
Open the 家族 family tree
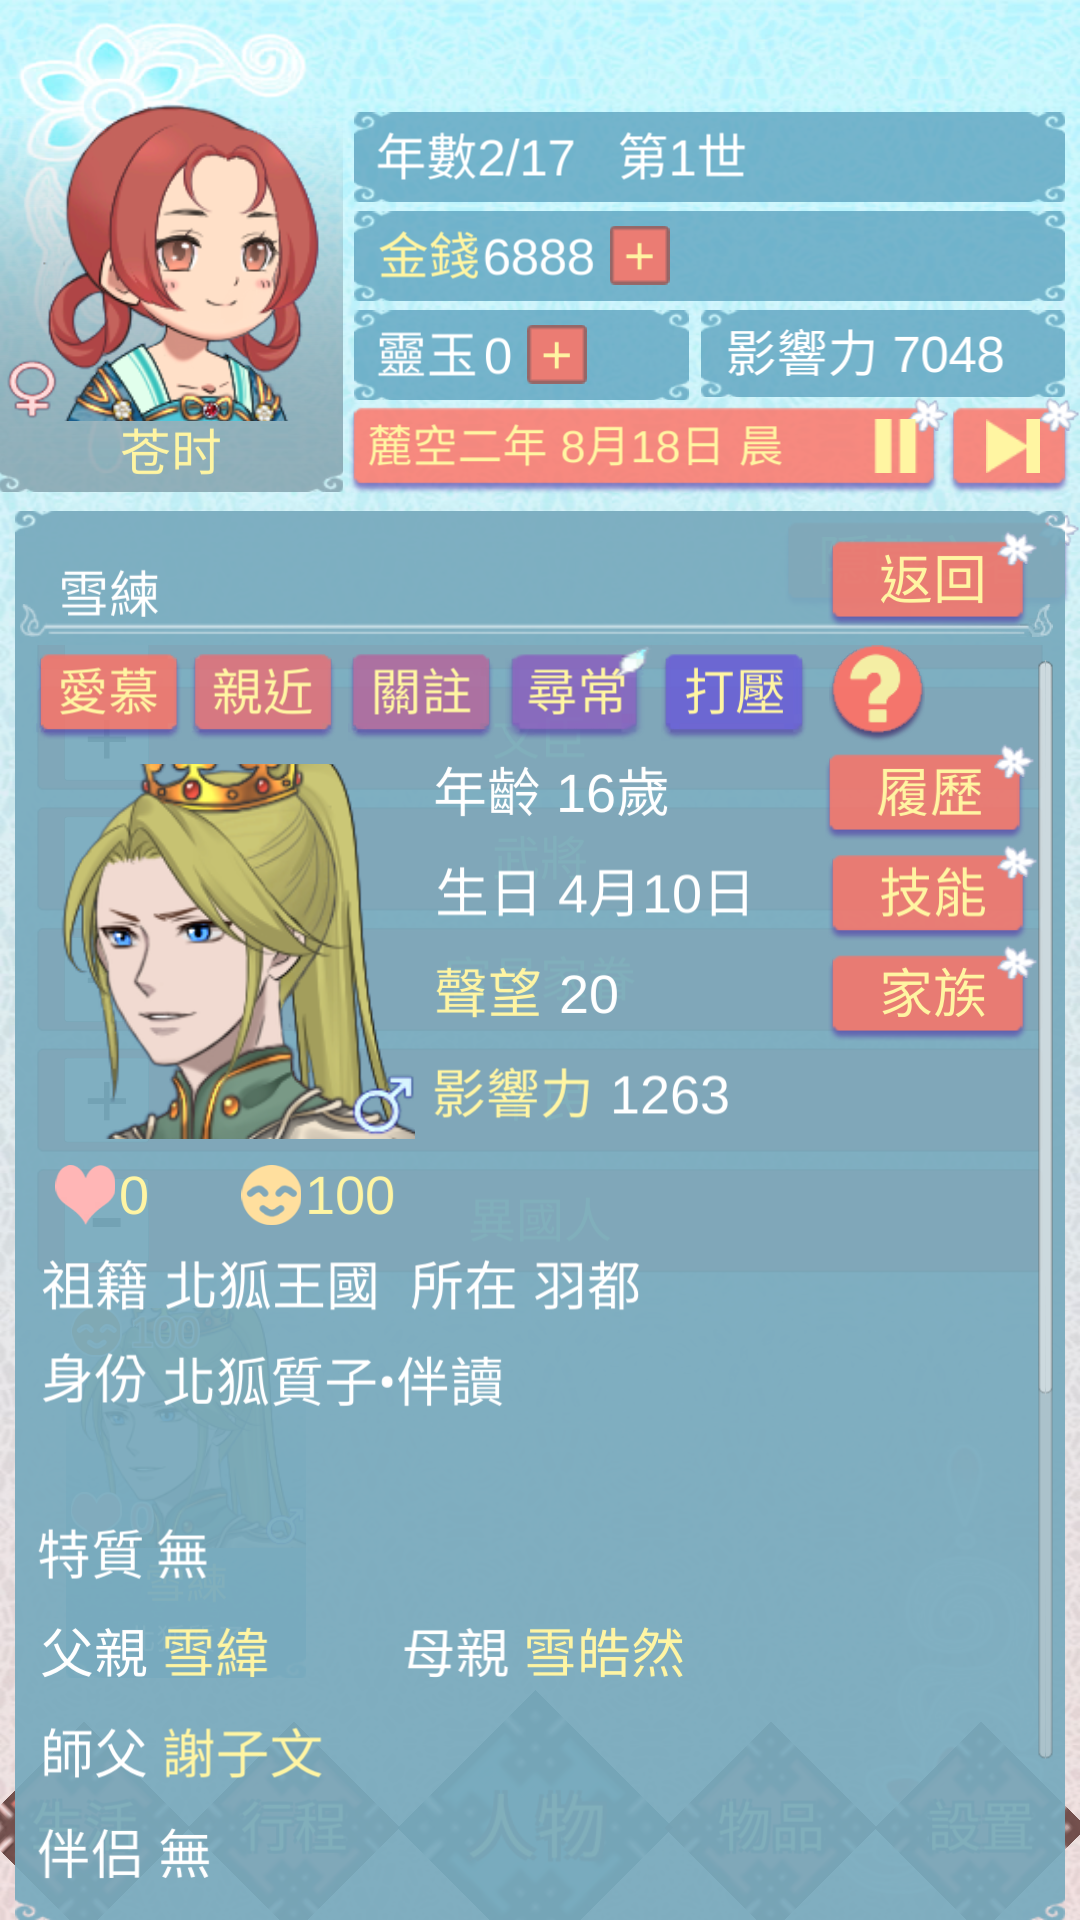coord(929,993)
